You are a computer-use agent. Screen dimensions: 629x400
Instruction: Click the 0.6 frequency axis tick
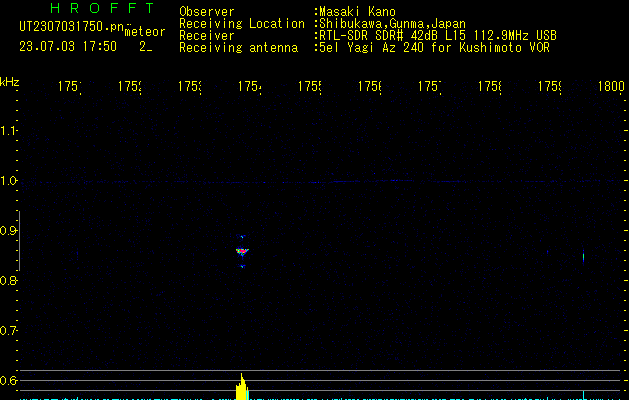coord(10,381)
